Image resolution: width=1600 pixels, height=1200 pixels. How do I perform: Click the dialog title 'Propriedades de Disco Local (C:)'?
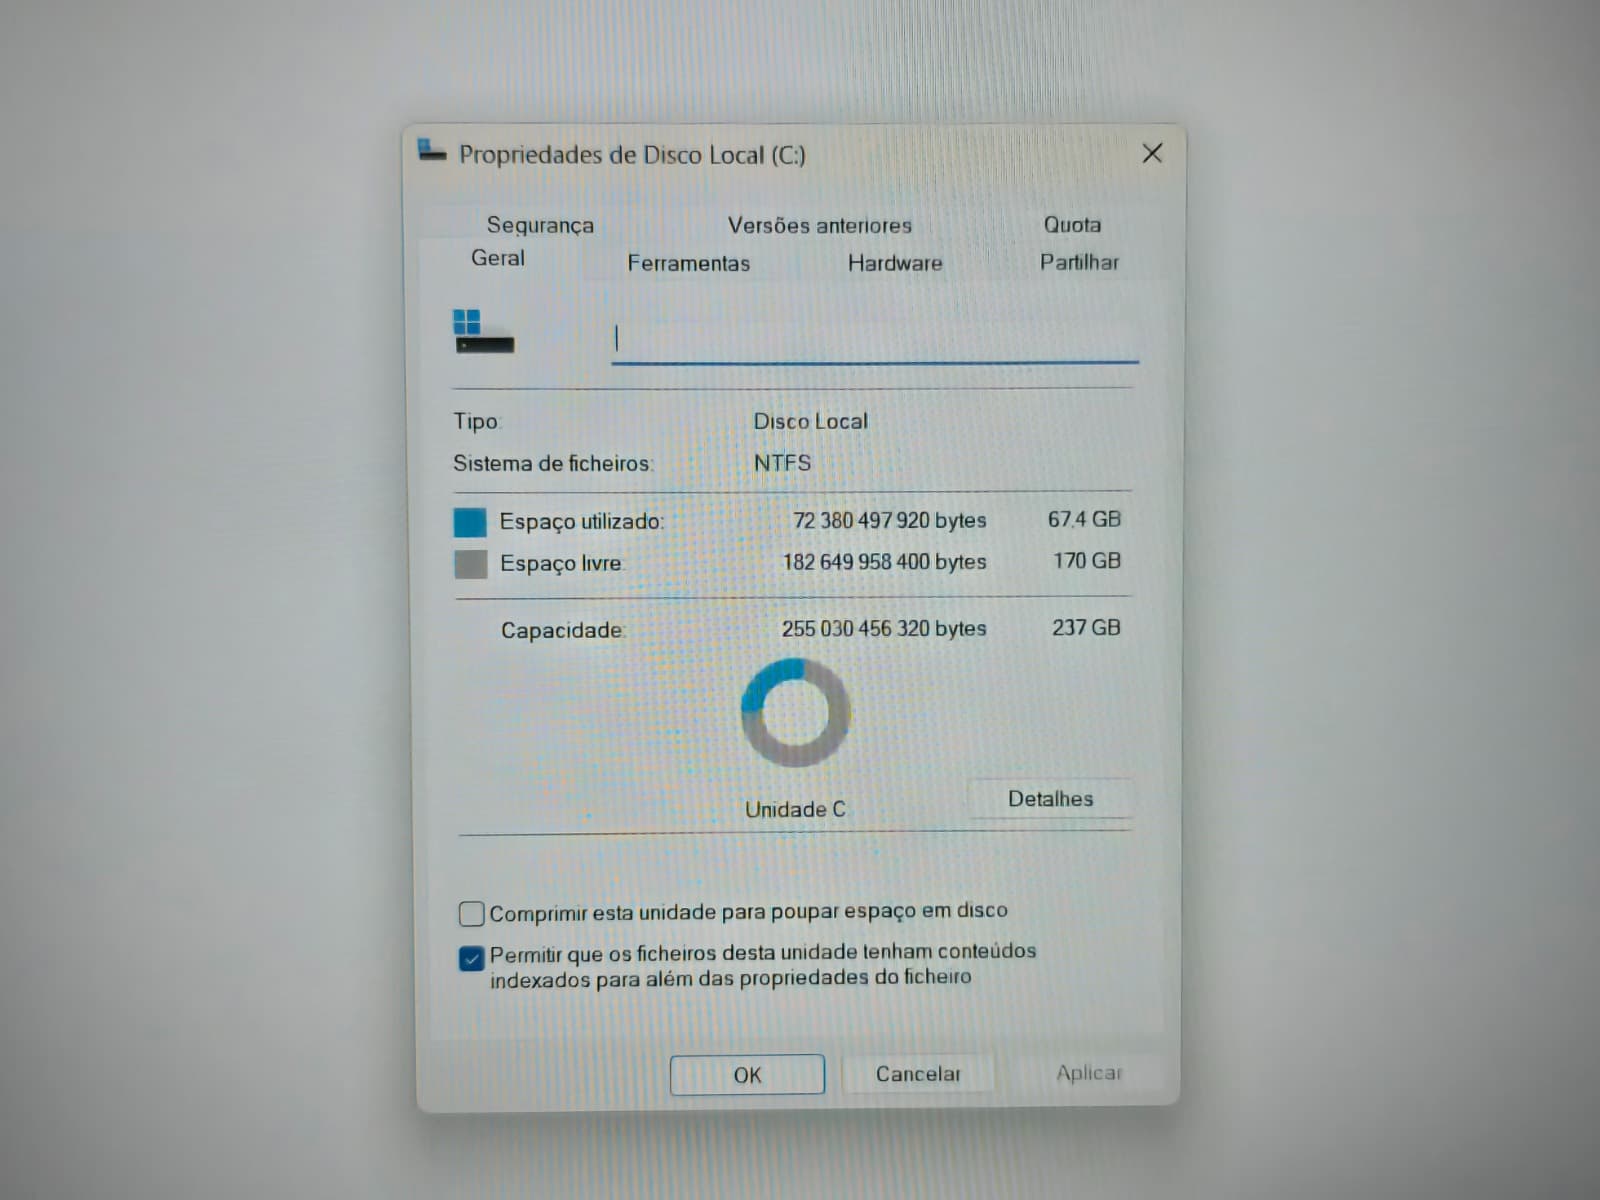click(x=632, y=155)
